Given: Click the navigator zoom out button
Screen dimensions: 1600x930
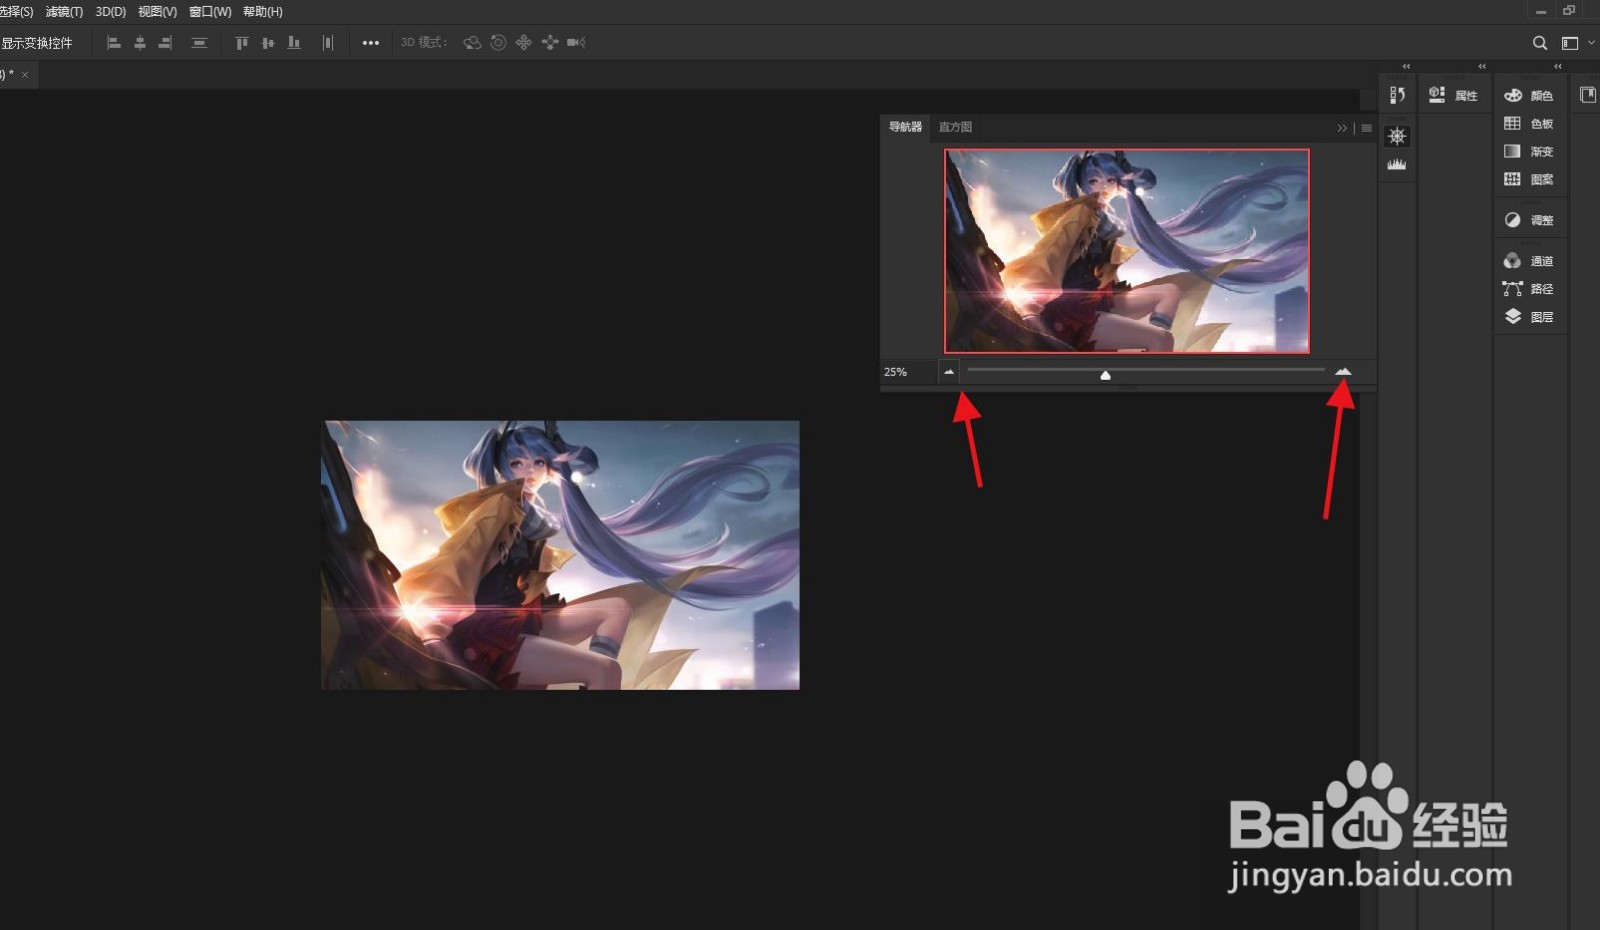Looking at the screenshot, I should (x=949, y=372).
